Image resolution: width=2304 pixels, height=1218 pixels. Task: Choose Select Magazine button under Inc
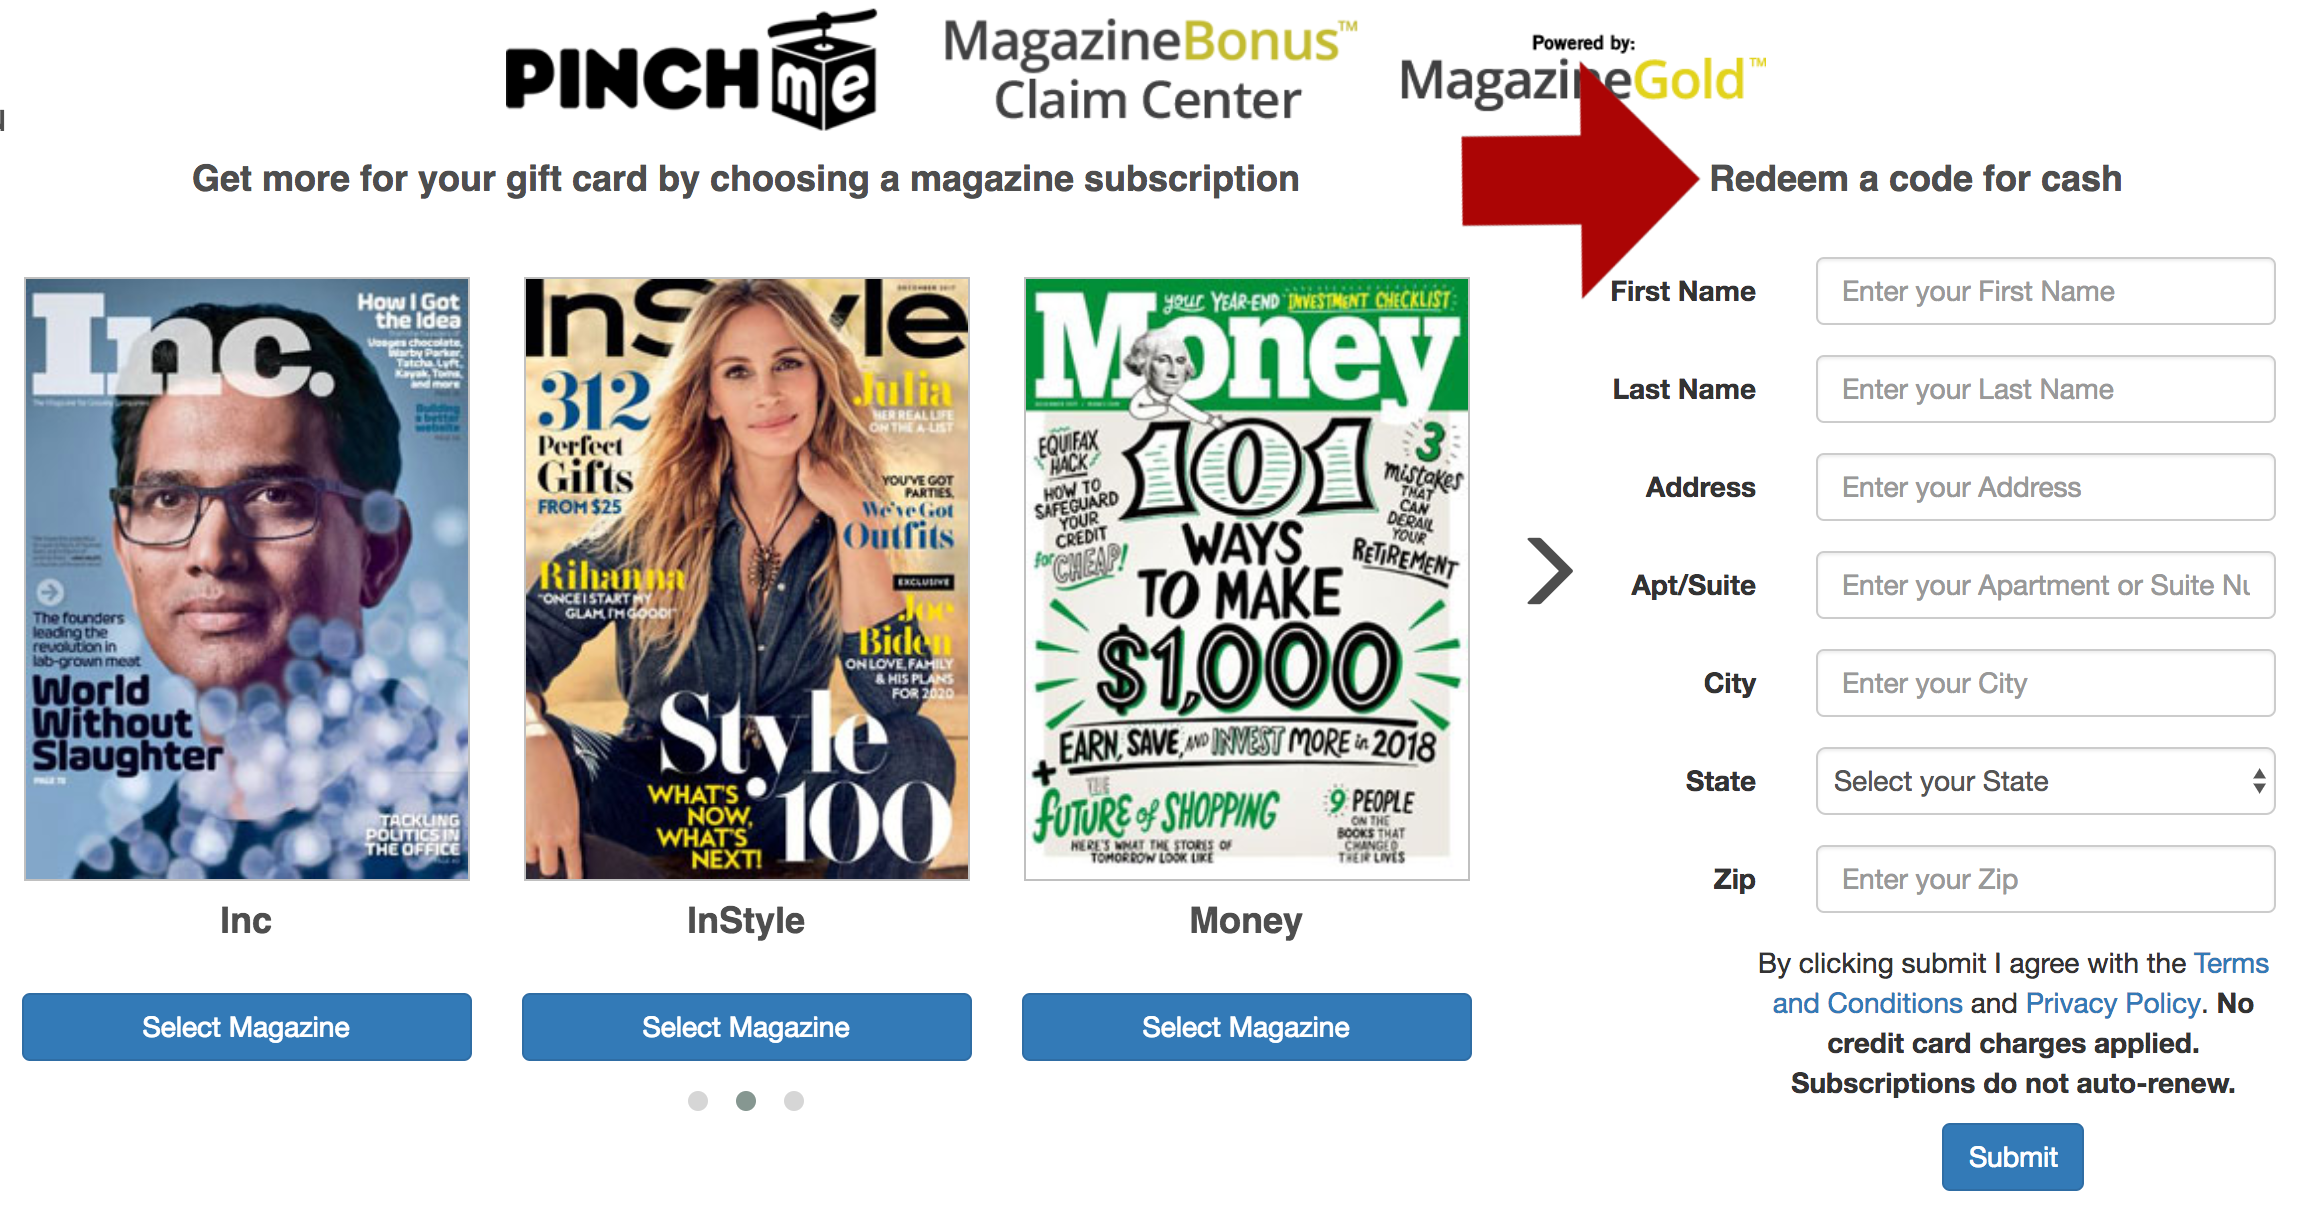coord(247,1027)
